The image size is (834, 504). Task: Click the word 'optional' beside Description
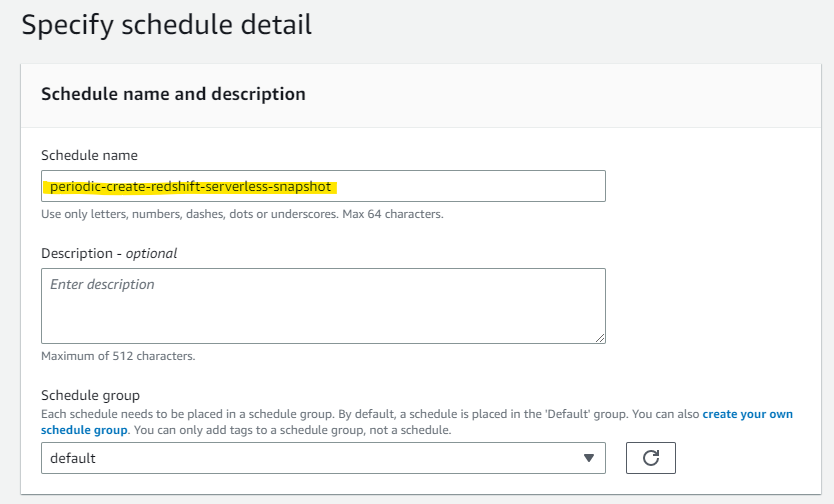pyautogui.click(x=151, y=253)
